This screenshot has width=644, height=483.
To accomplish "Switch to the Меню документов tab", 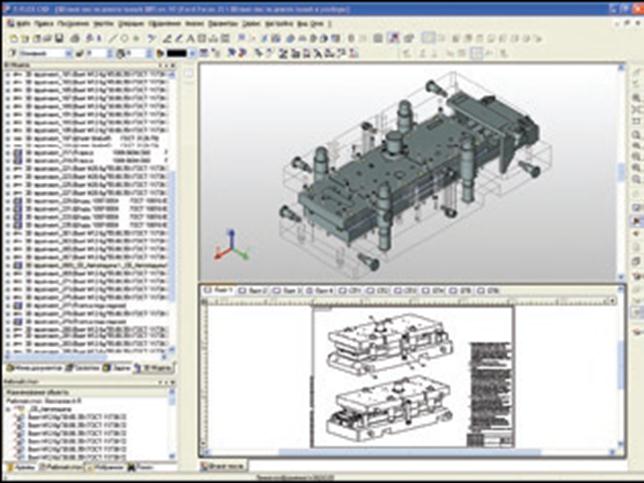I will click(x=34, y=368).
